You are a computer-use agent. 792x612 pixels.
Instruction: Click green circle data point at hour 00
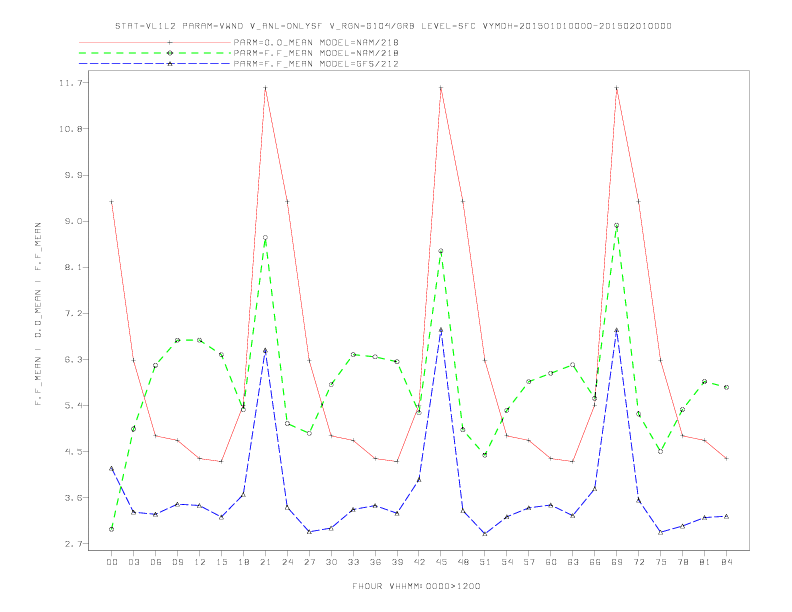tap(112, 529)
